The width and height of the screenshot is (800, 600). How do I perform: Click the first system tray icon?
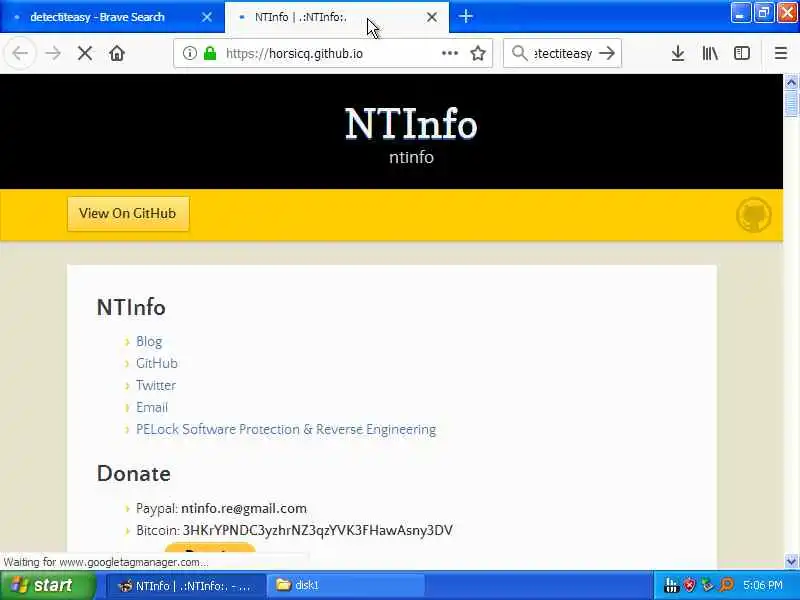671,585
